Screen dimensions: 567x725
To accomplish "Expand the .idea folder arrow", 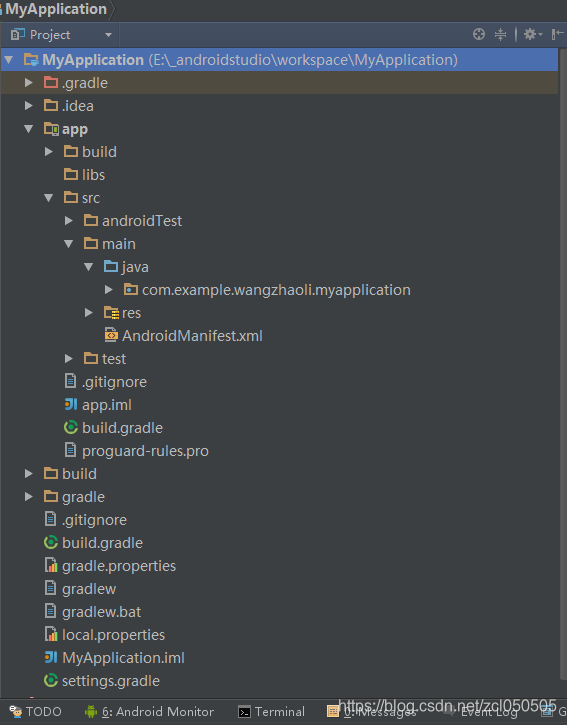I will (x=29, y=106).
